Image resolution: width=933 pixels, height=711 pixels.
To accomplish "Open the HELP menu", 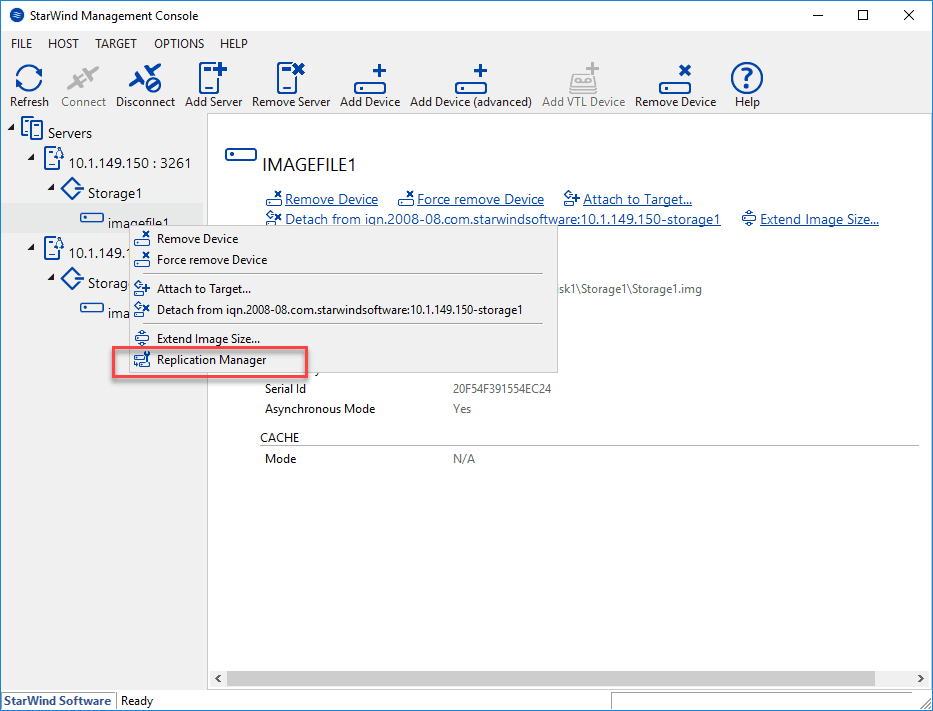I will tap(234, 43).
